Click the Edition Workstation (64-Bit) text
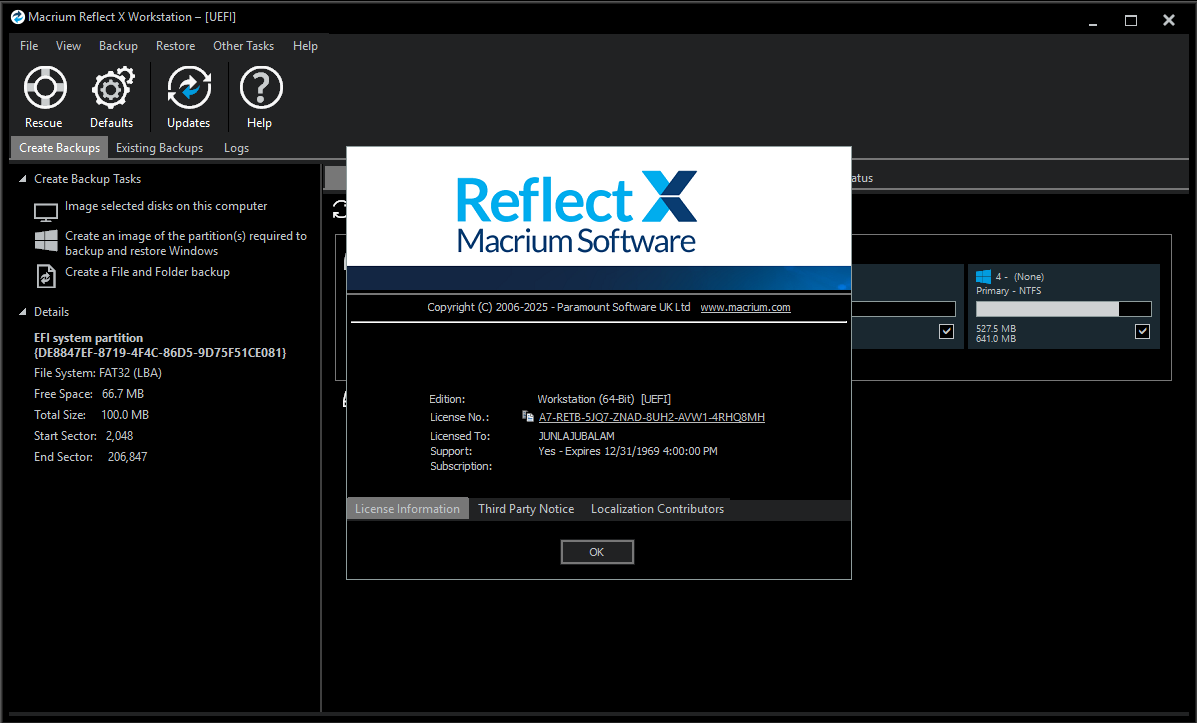1197x723 pixels. pyautogui.click(x=604, y=399)
